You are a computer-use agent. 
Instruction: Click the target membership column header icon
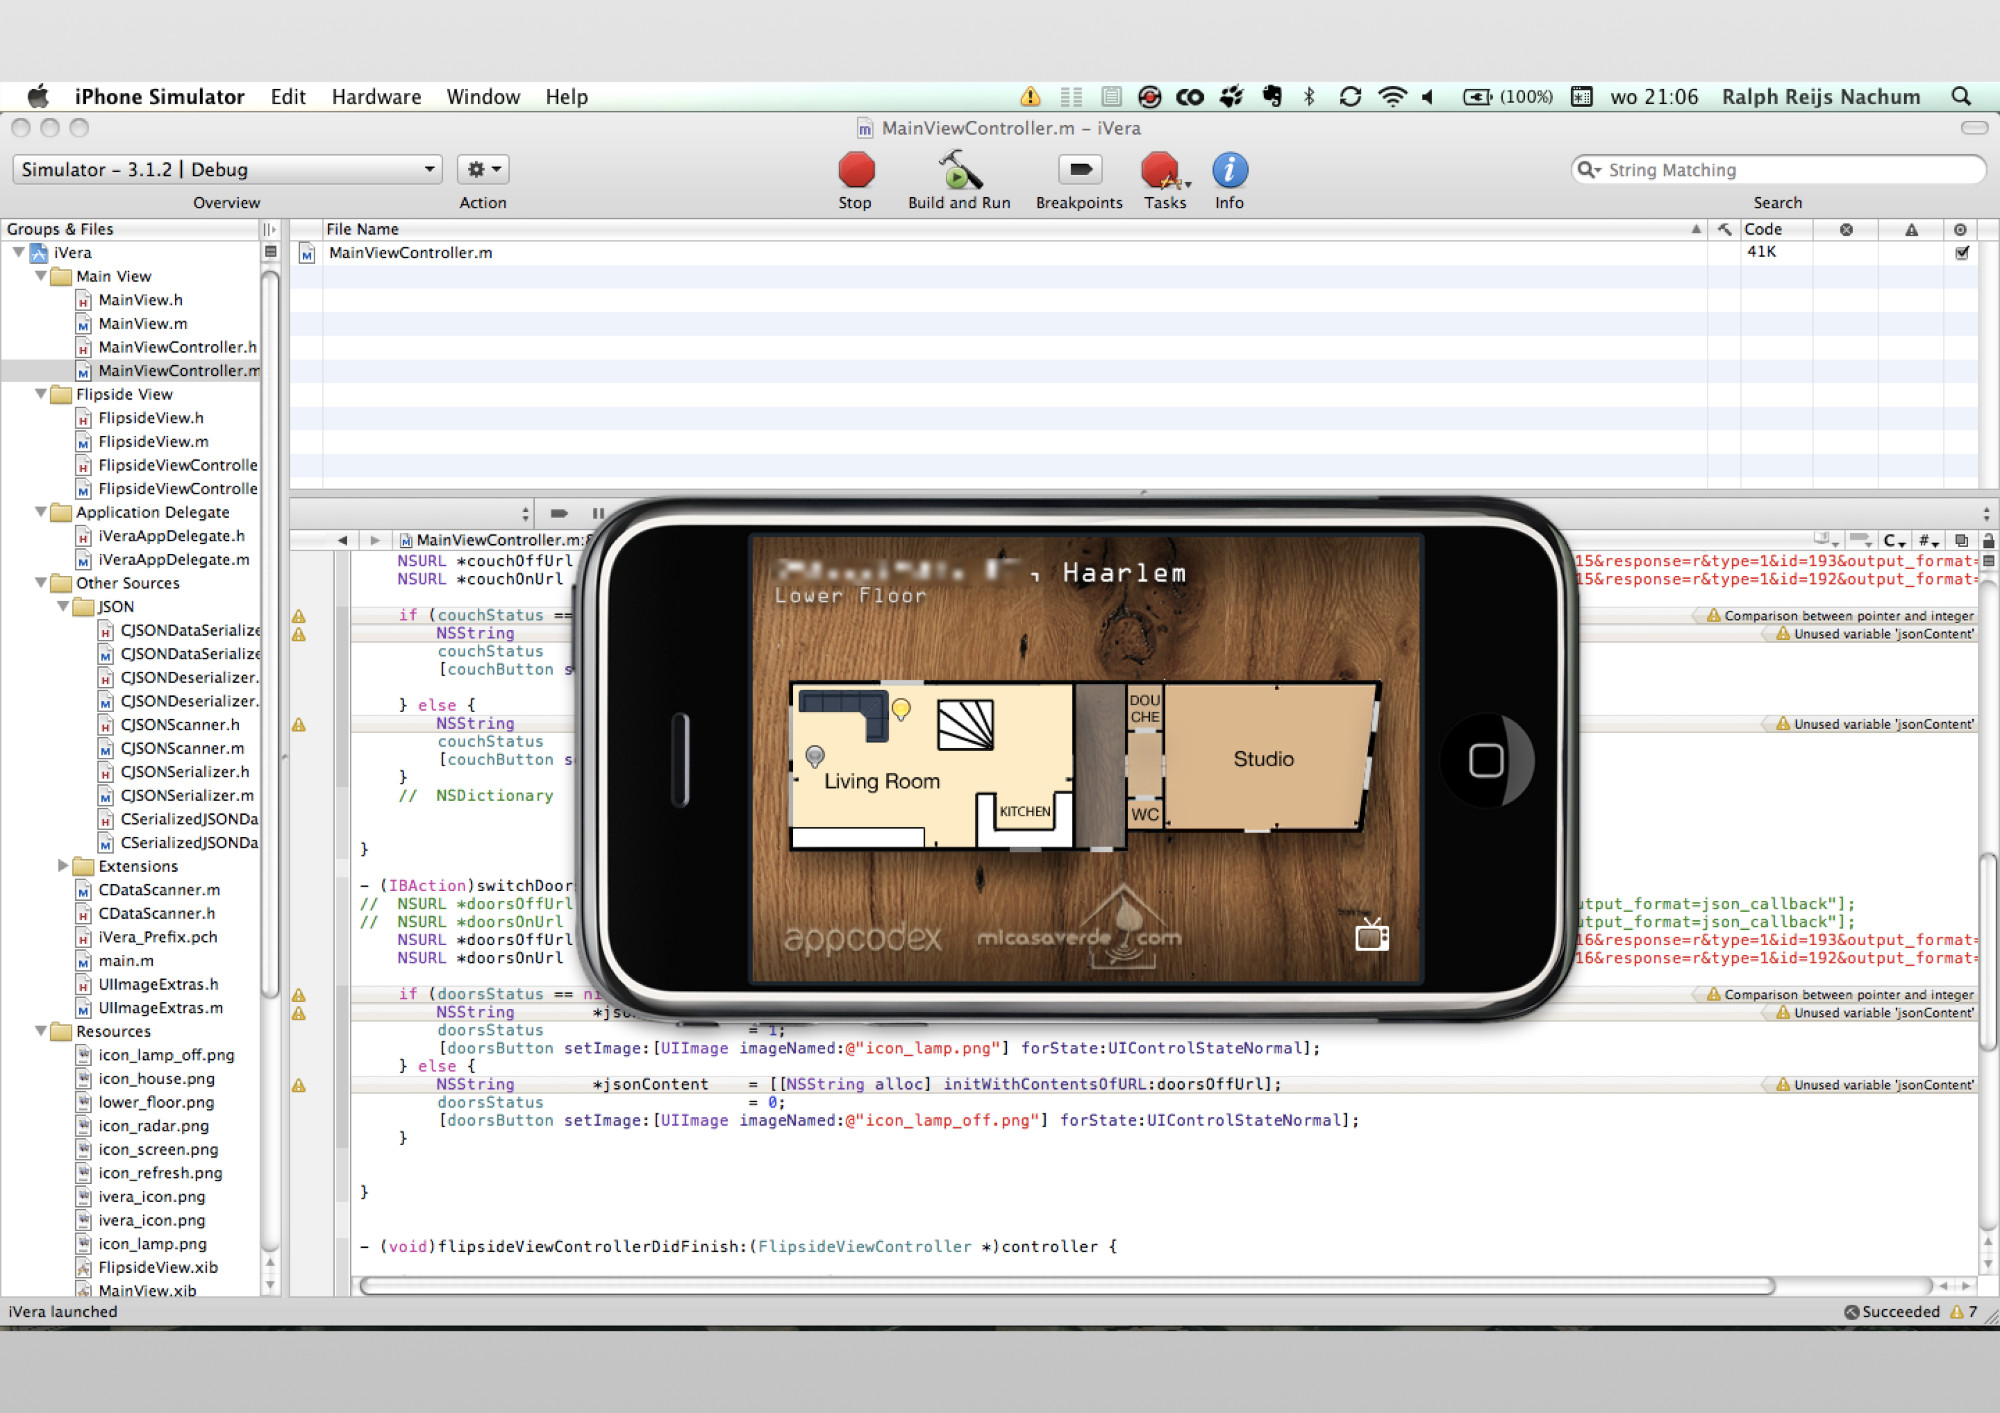[x=1960, y=229]
